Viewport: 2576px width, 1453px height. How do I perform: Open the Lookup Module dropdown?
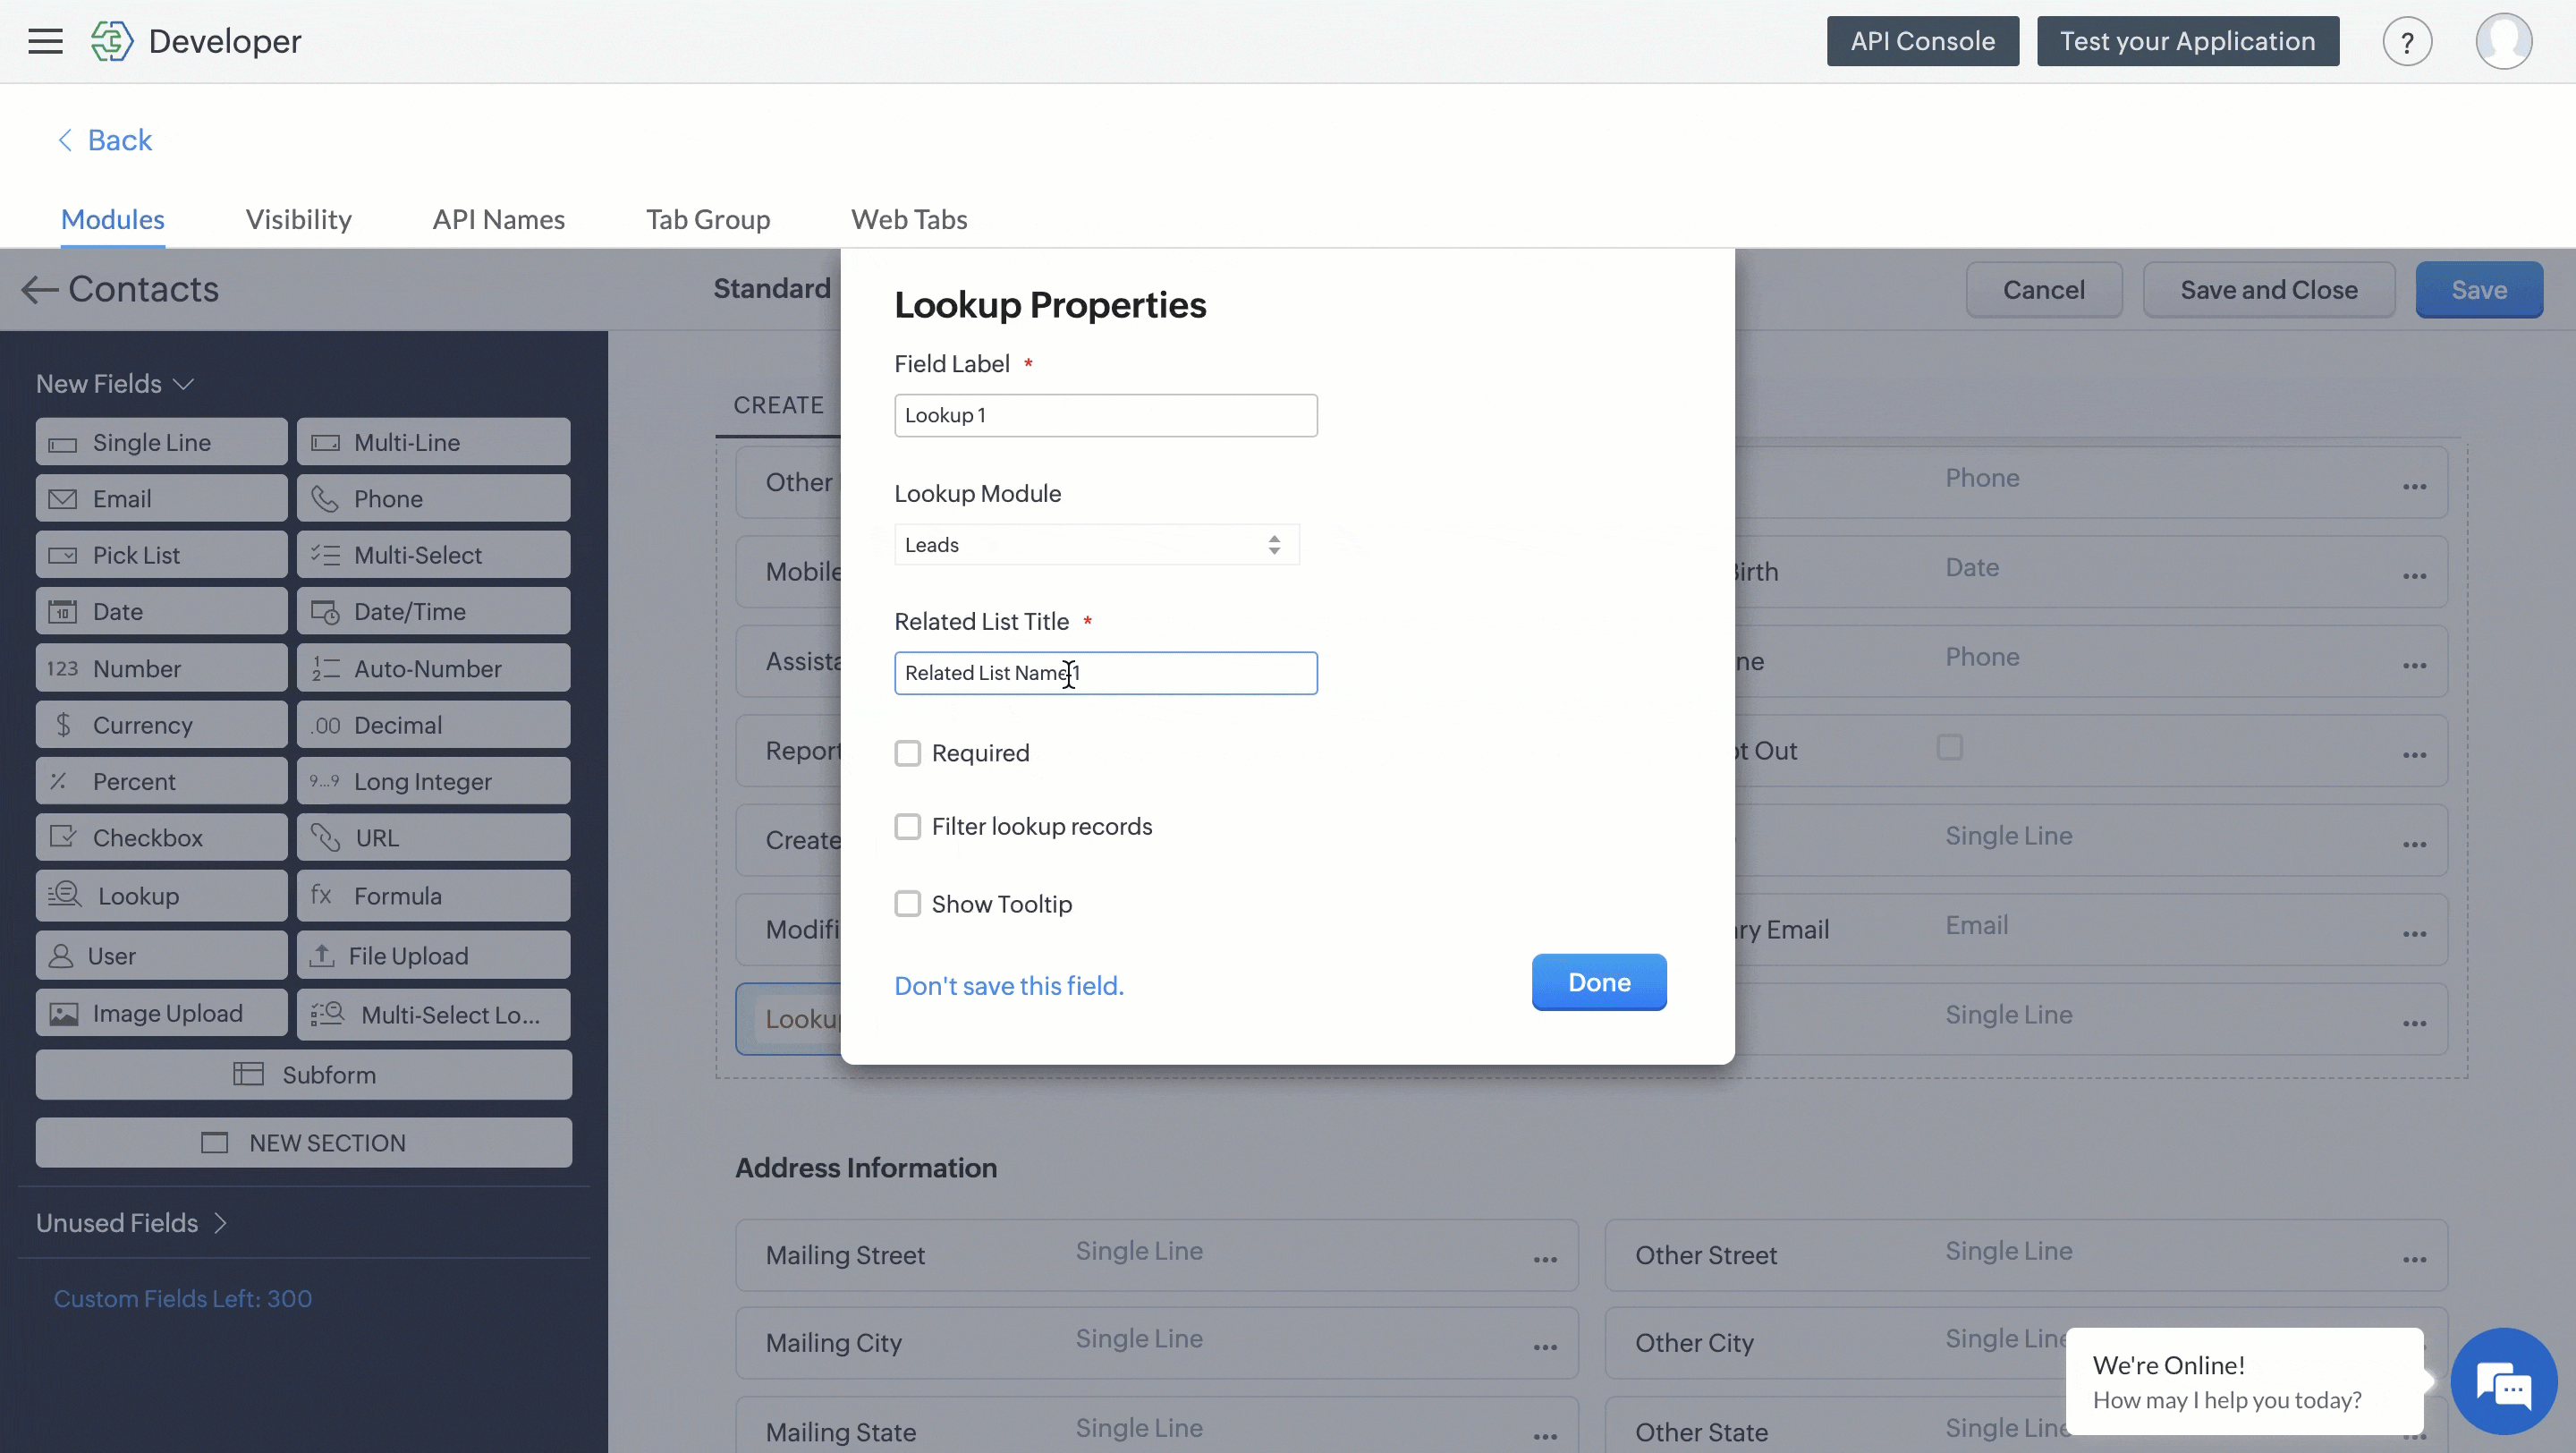pos(1096,545)
